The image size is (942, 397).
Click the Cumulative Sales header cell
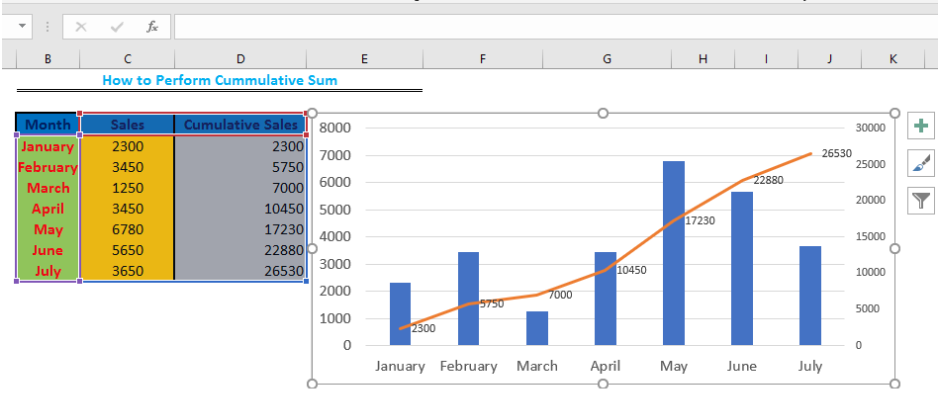click(x=241, y=124)
